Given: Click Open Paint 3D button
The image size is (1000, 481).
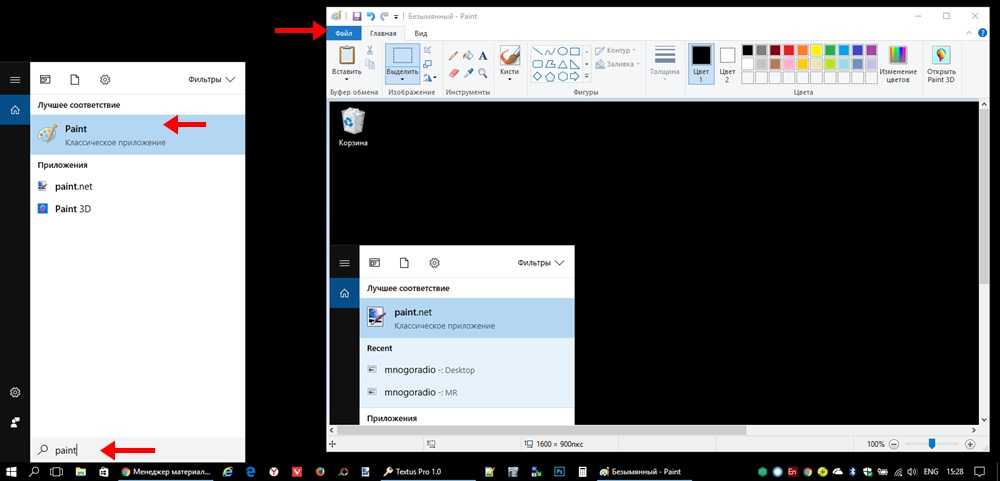Looking at the screenshot, I should (x=941, y=64).
